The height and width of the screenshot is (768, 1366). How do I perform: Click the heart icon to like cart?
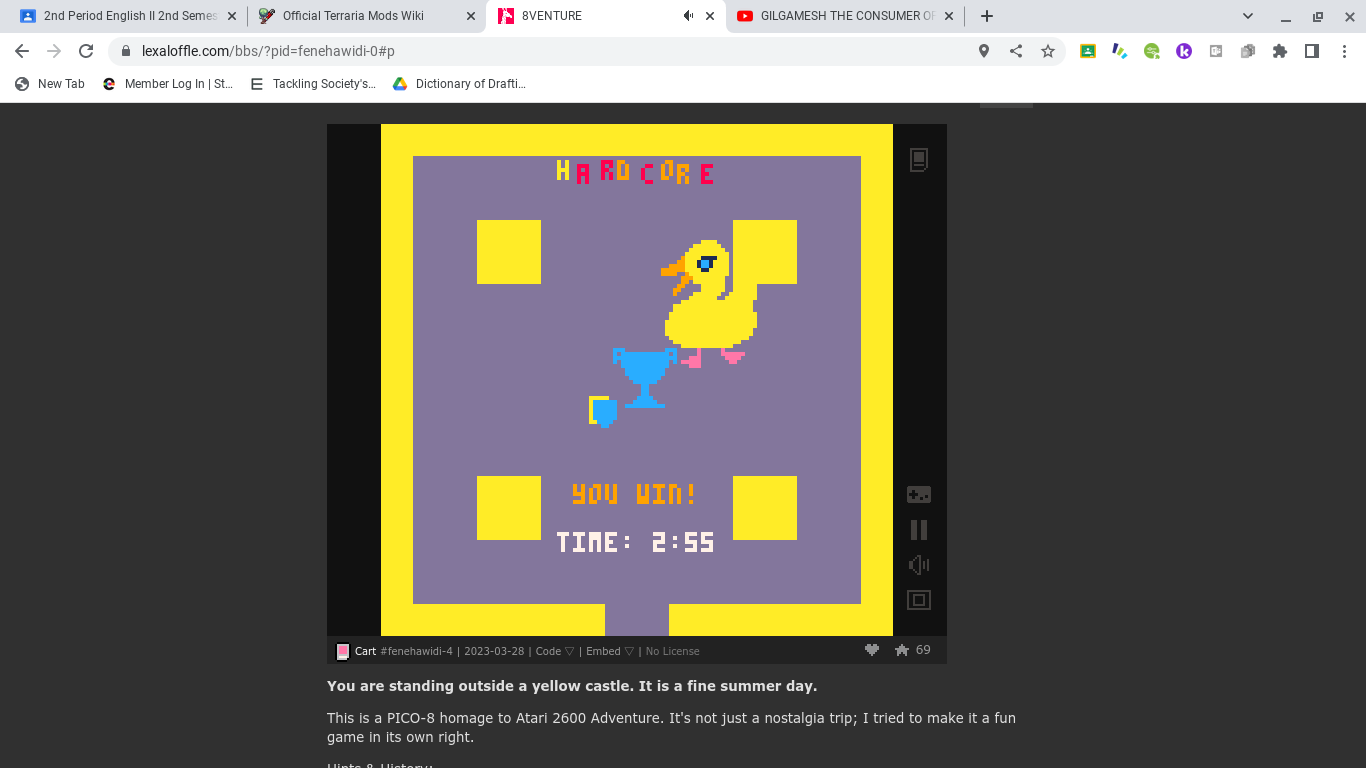pyautogui.click(x=872, y=650)
